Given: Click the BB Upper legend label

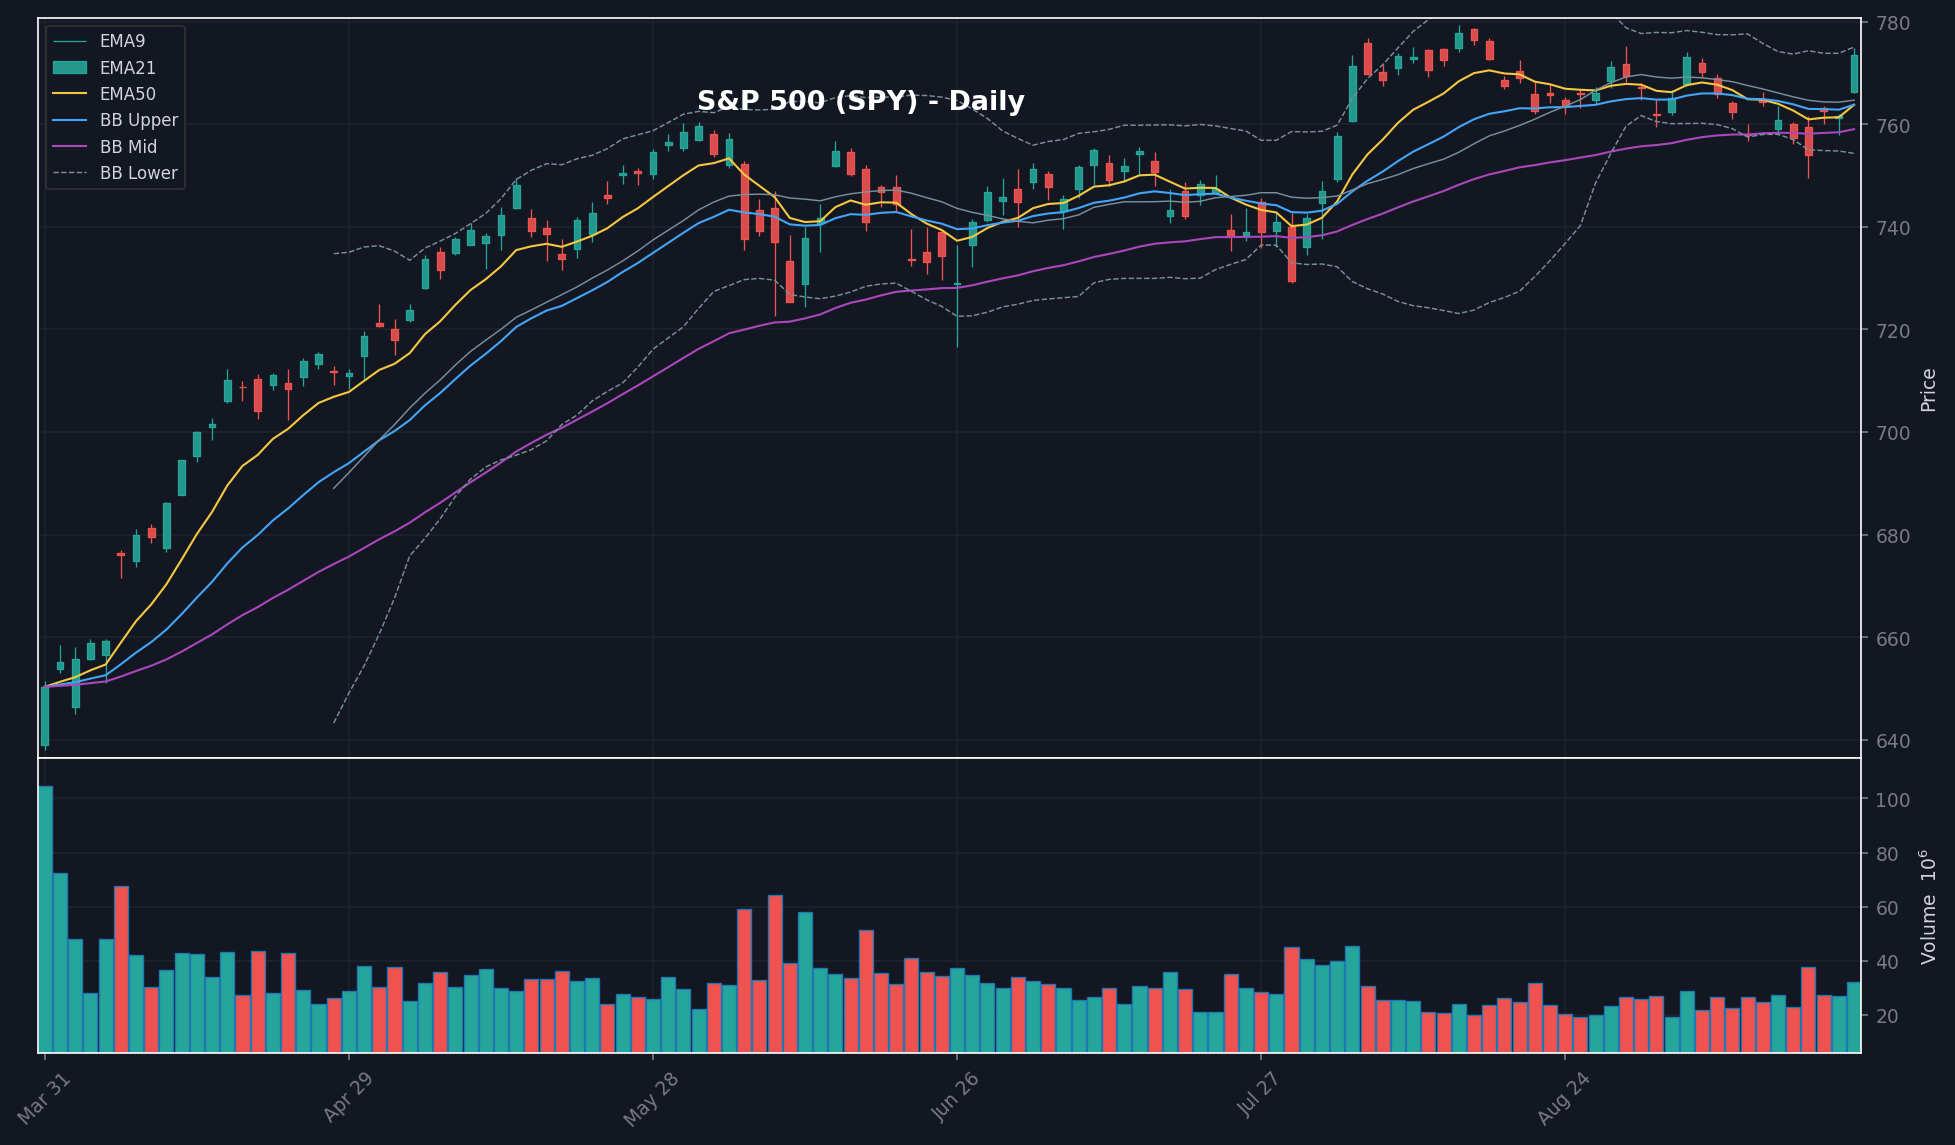Looking at the screenshot, I should (139, 120).
